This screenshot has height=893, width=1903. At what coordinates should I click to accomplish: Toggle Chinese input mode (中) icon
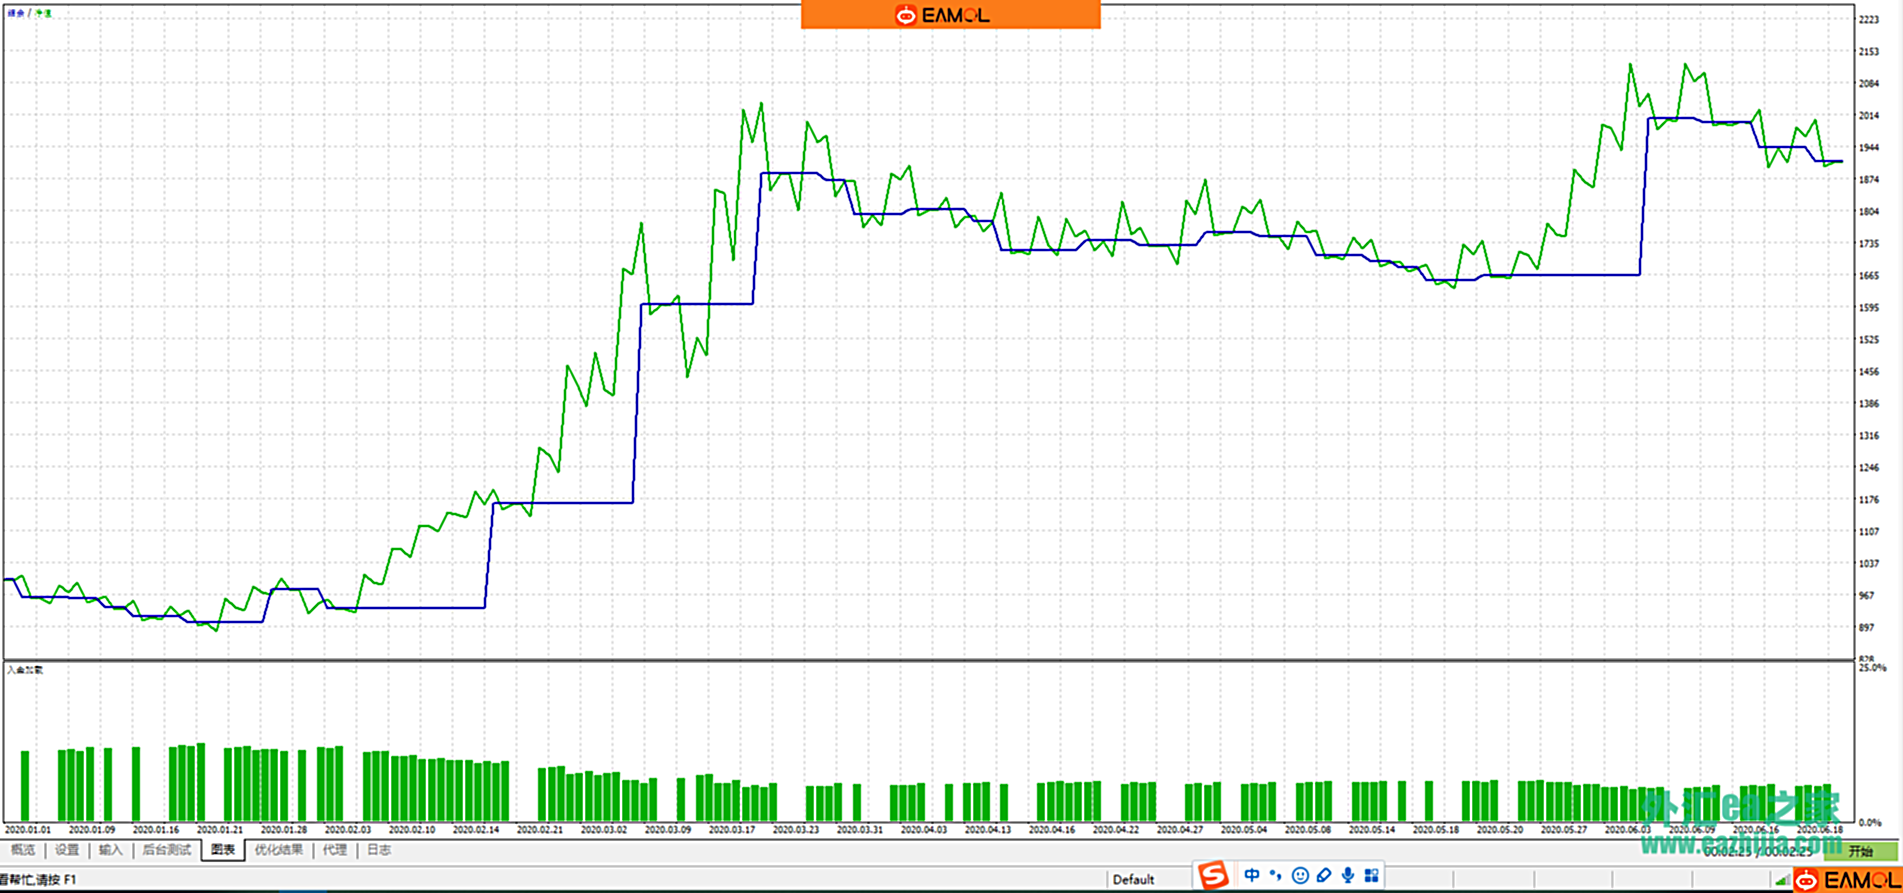[1252, 876]
